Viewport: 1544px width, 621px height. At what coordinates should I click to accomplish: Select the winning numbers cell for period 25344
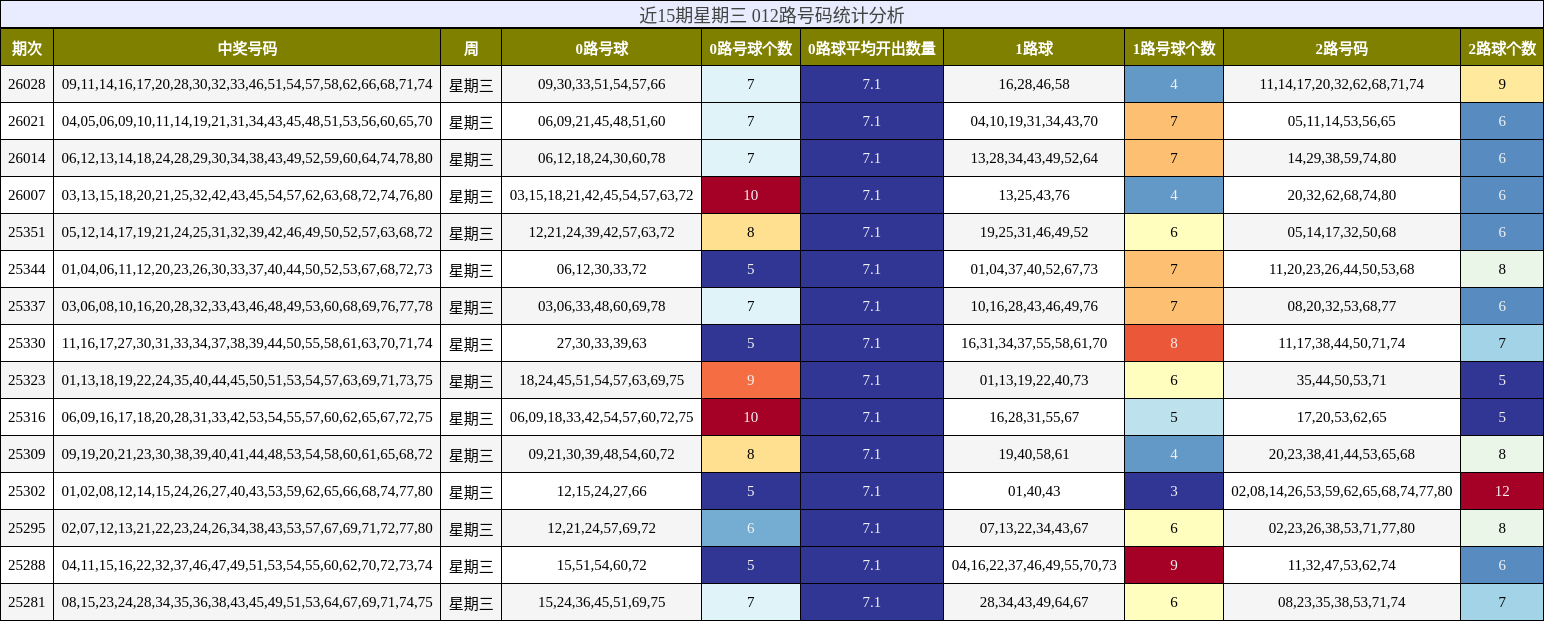pyautogui.click(x=248, y=269)
